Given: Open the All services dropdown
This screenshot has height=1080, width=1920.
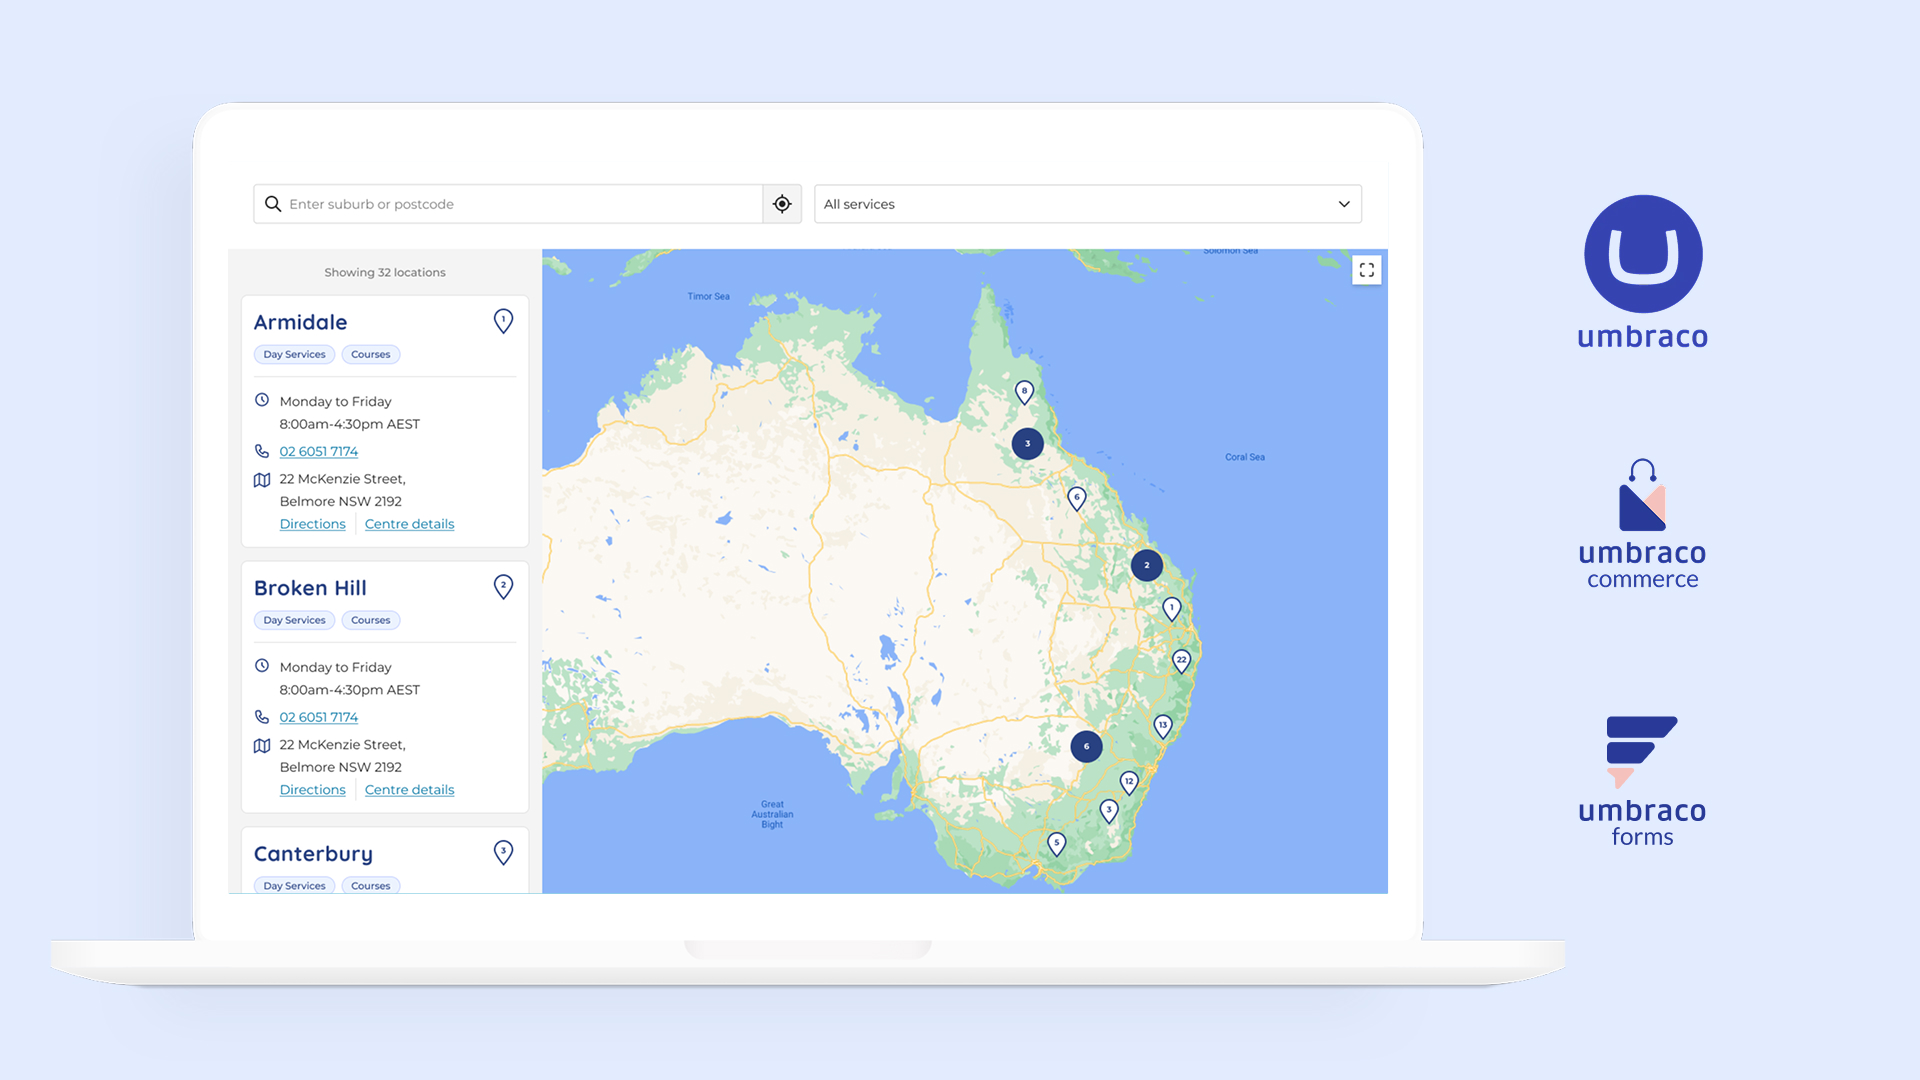Looking at the screenshot, I should click(1088, 204).
